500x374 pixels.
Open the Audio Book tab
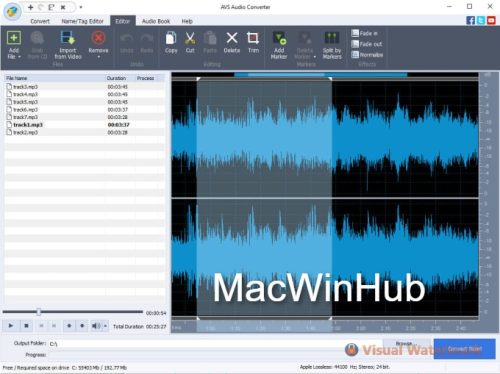tap(156, 21)
